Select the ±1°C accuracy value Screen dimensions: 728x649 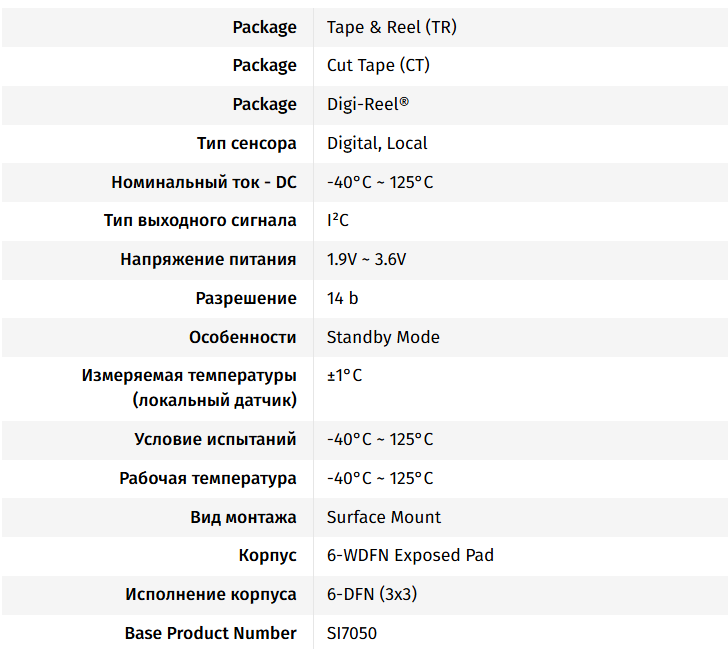point(344,376)
